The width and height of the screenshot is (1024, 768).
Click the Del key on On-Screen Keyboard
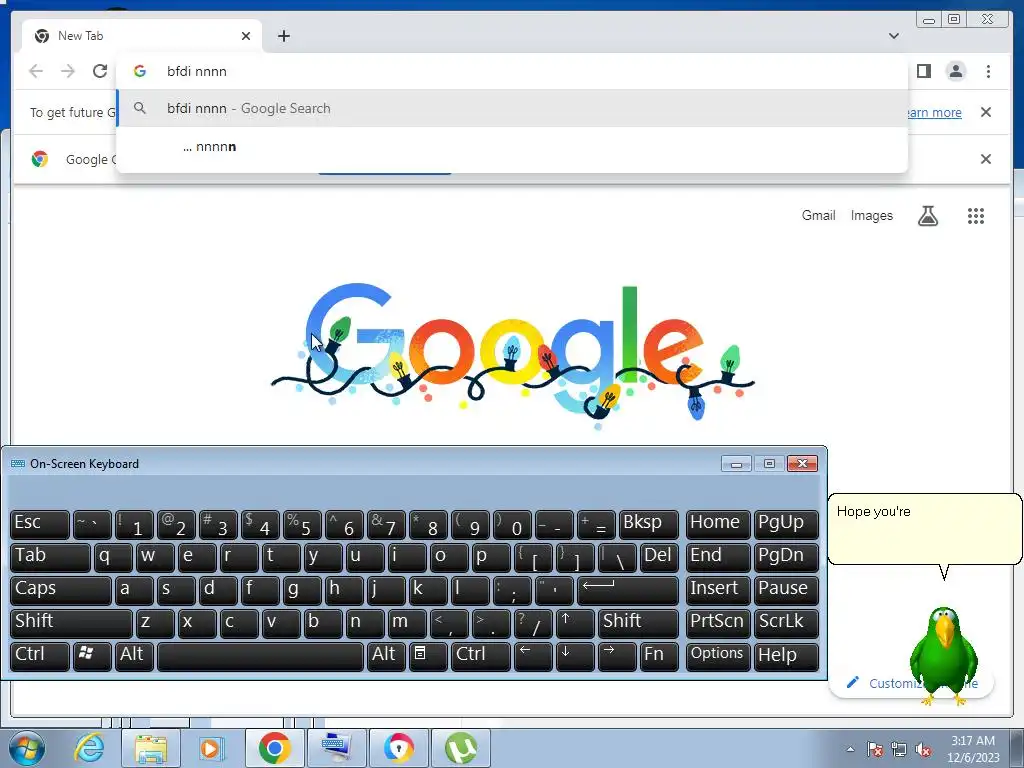pyautogui.click(x=659, y=557)
